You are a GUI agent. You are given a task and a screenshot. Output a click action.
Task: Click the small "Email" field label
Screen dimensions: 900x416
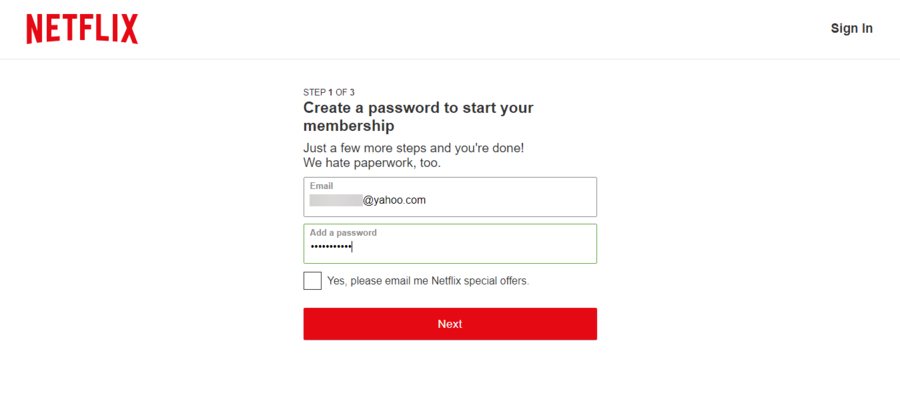tap(321, 186)
